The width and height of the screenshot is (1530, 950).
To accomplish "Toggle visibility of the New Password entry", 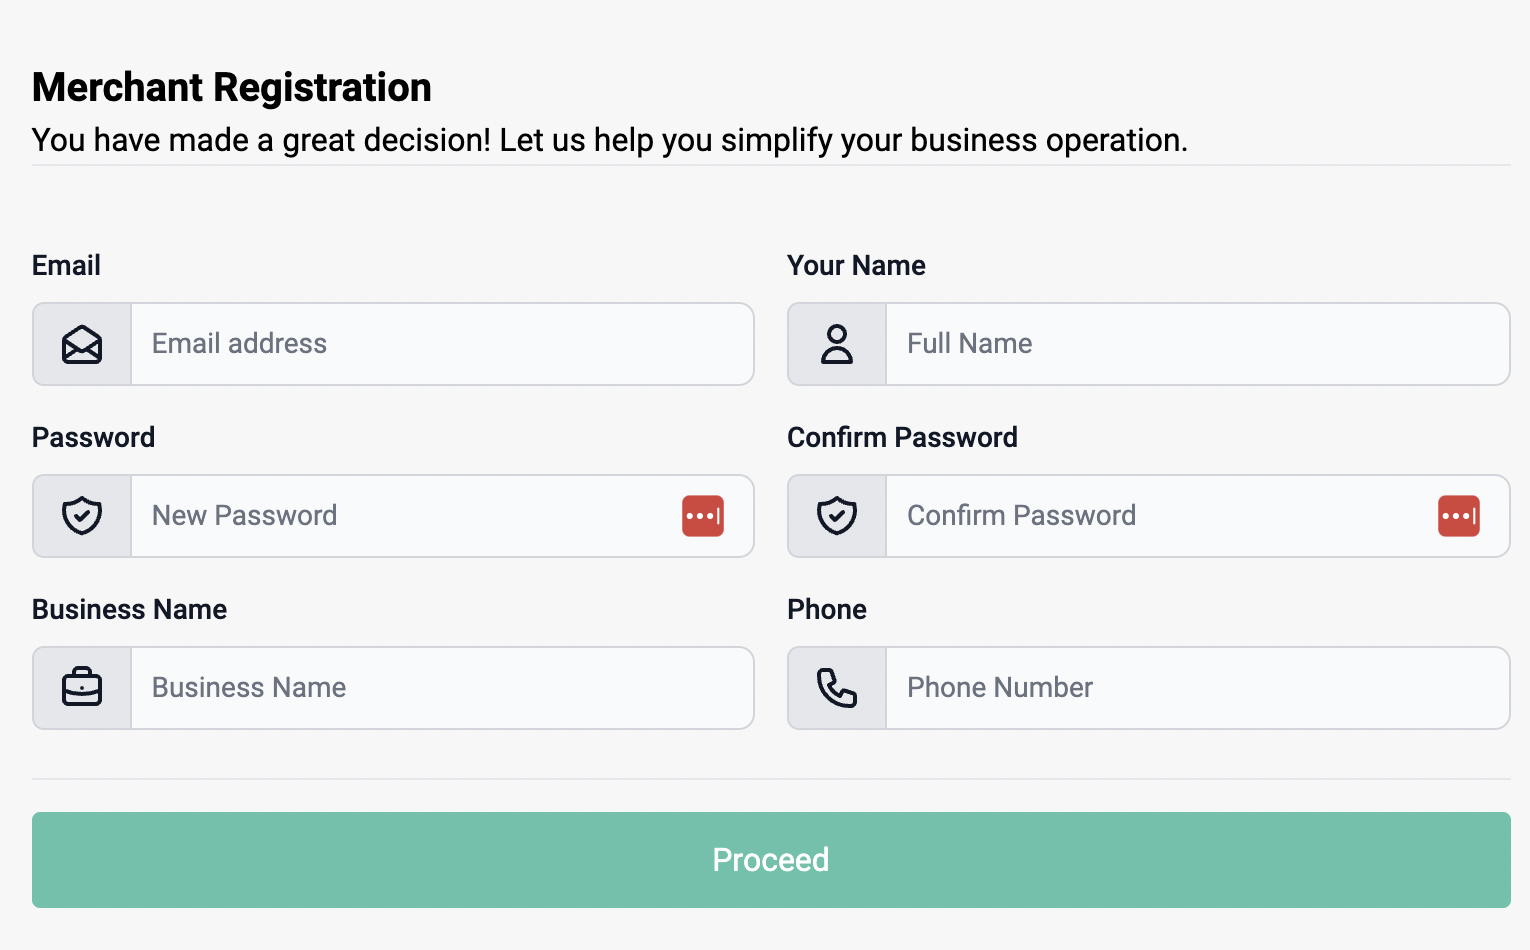I will [x=703, y=516].
